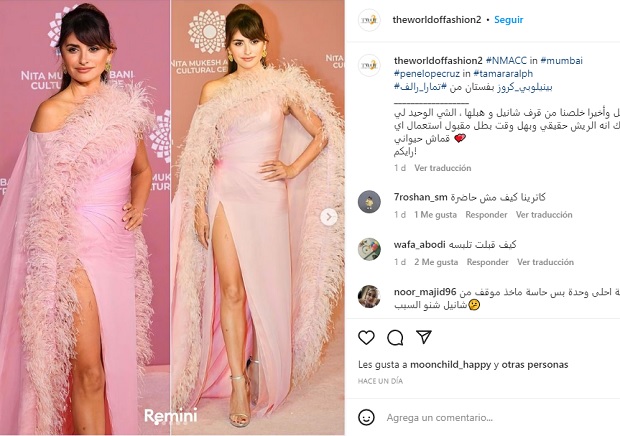Follow the account with Seguir
This screenshot has width=620, height=436.
(x=508, y=20)
